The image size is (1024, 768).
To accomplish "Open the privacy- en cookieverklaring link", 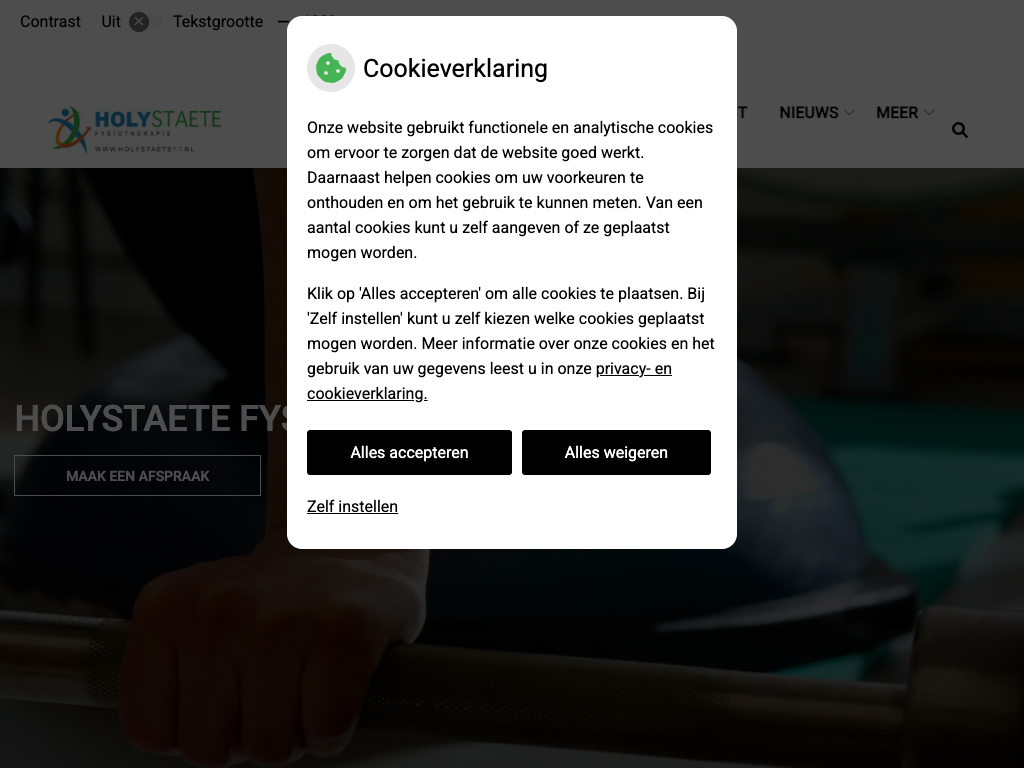I will (489, 381).
